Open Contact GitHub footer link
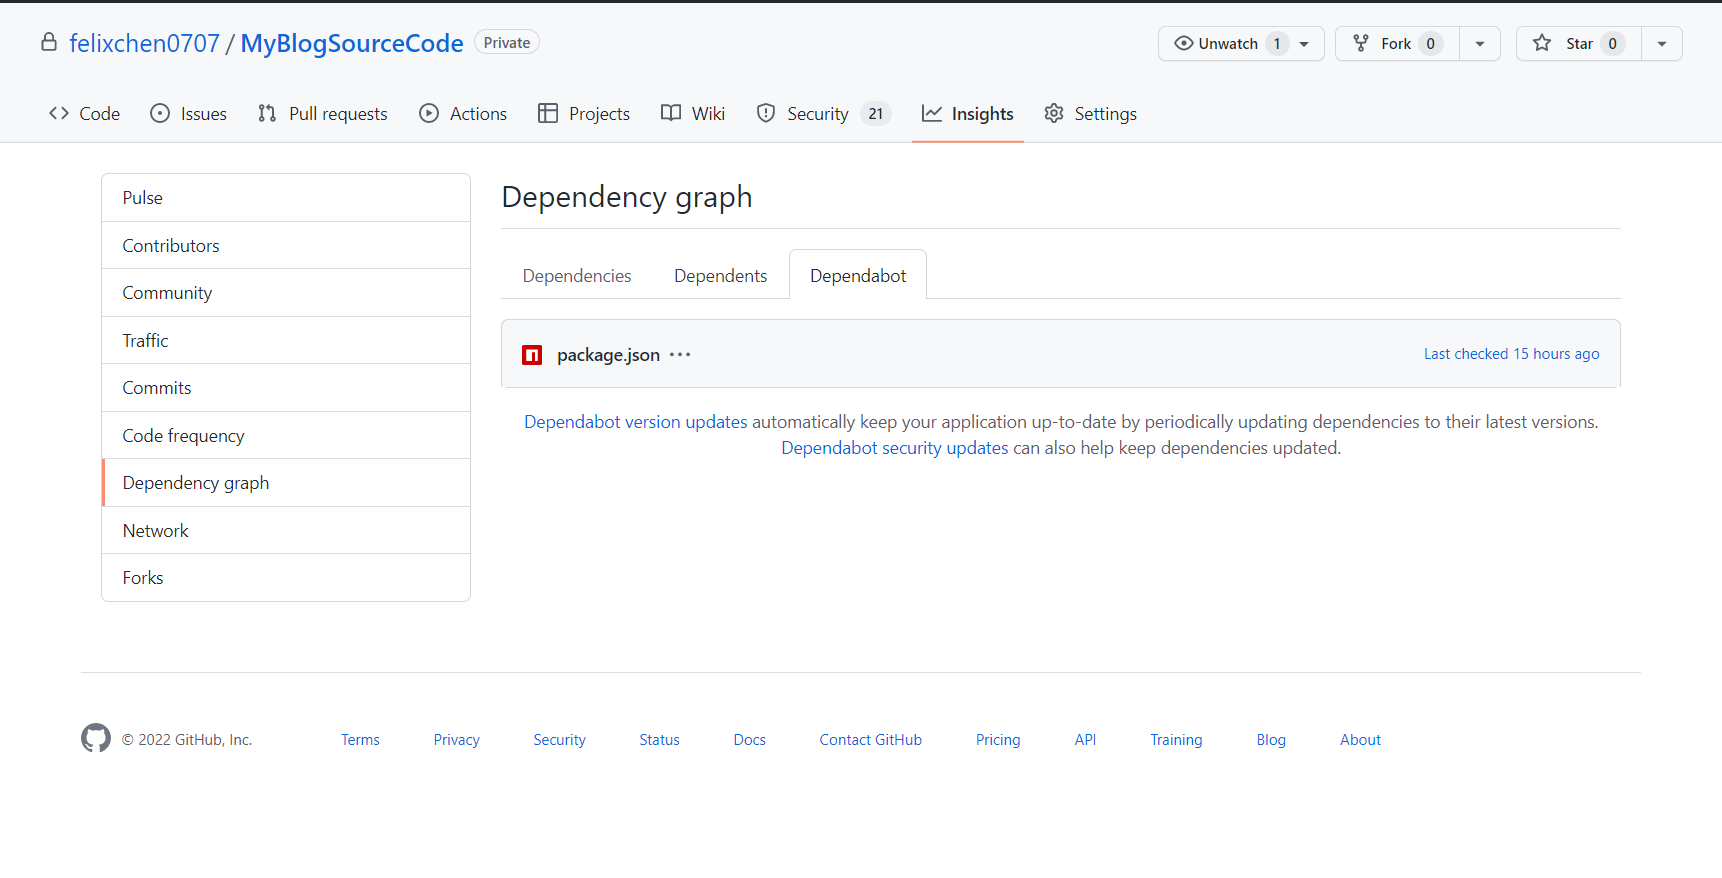 coord(870,740)
